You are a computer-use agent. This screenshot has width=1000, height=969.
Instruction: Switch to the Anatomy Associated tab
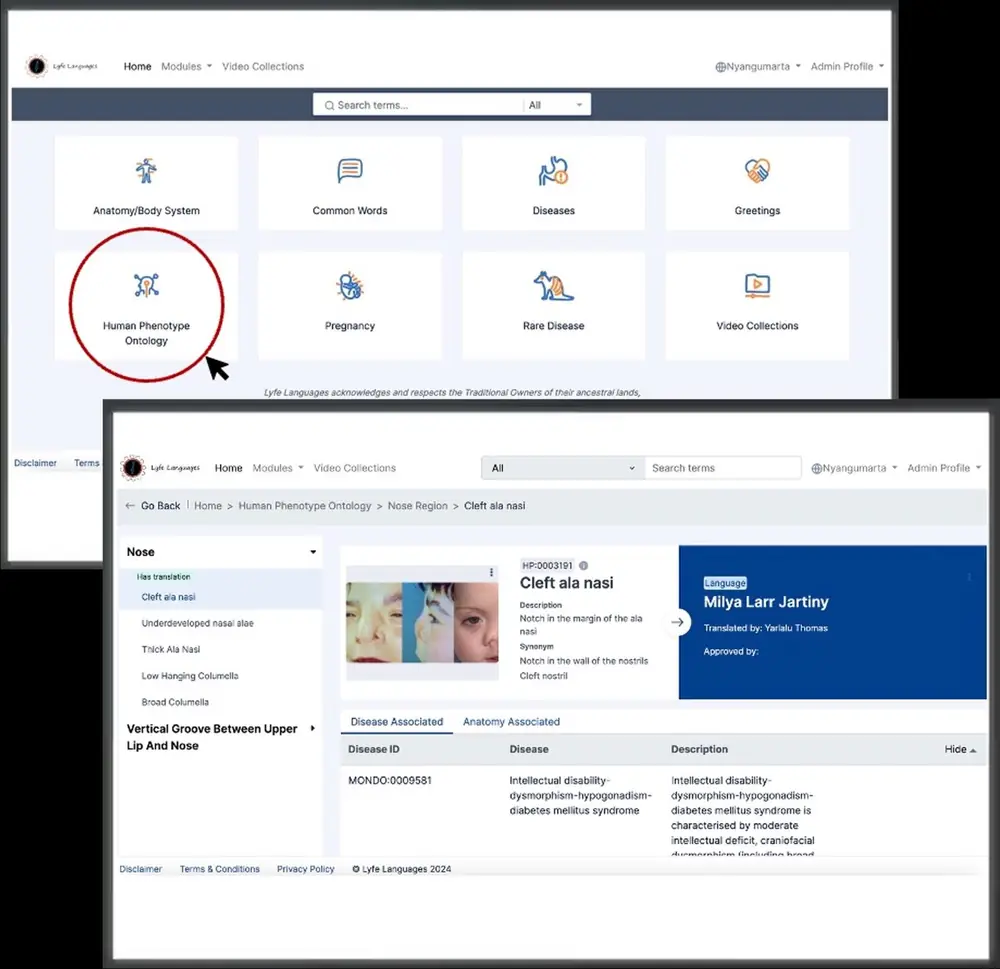coord(511,721)
